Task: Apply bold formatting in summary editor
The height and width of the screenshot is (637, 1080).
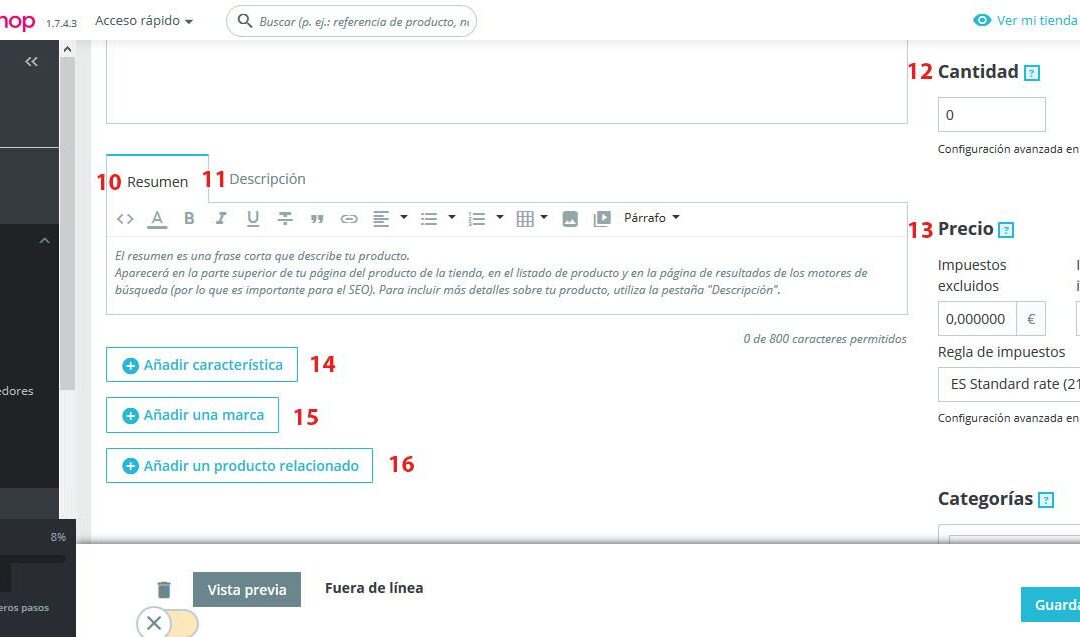Action: [189, 218]
